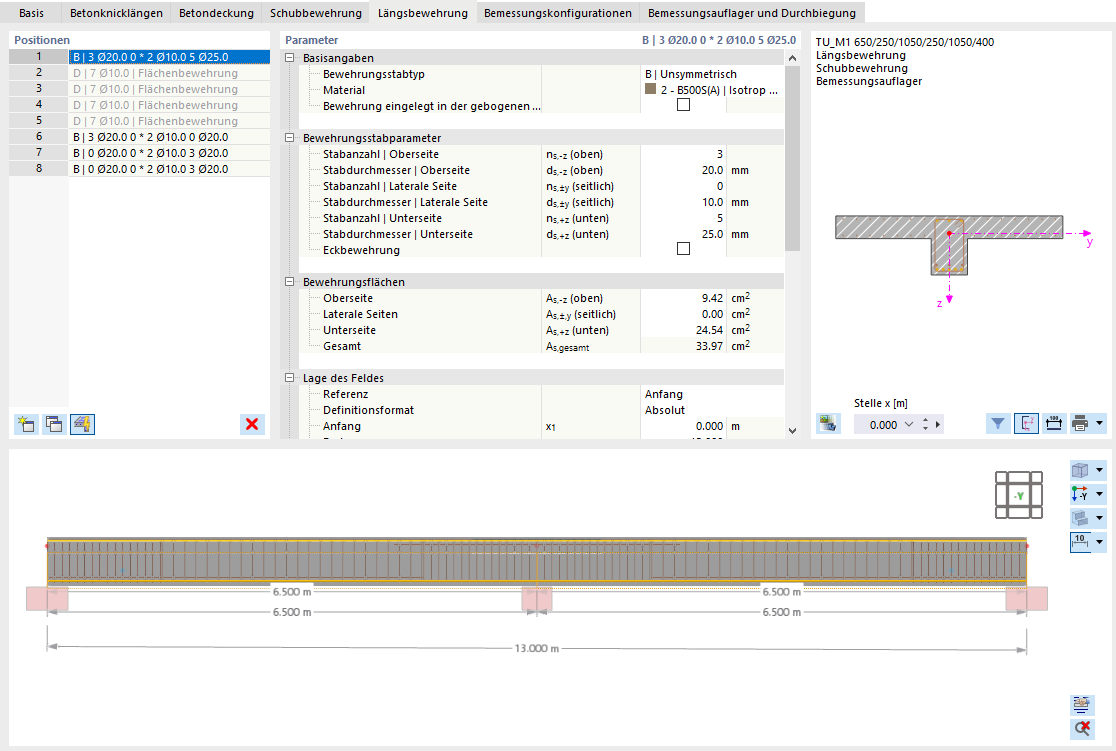Open the dimension lines dropdown arrow
1116x751 pixels.
click(x=1100, y=542)
